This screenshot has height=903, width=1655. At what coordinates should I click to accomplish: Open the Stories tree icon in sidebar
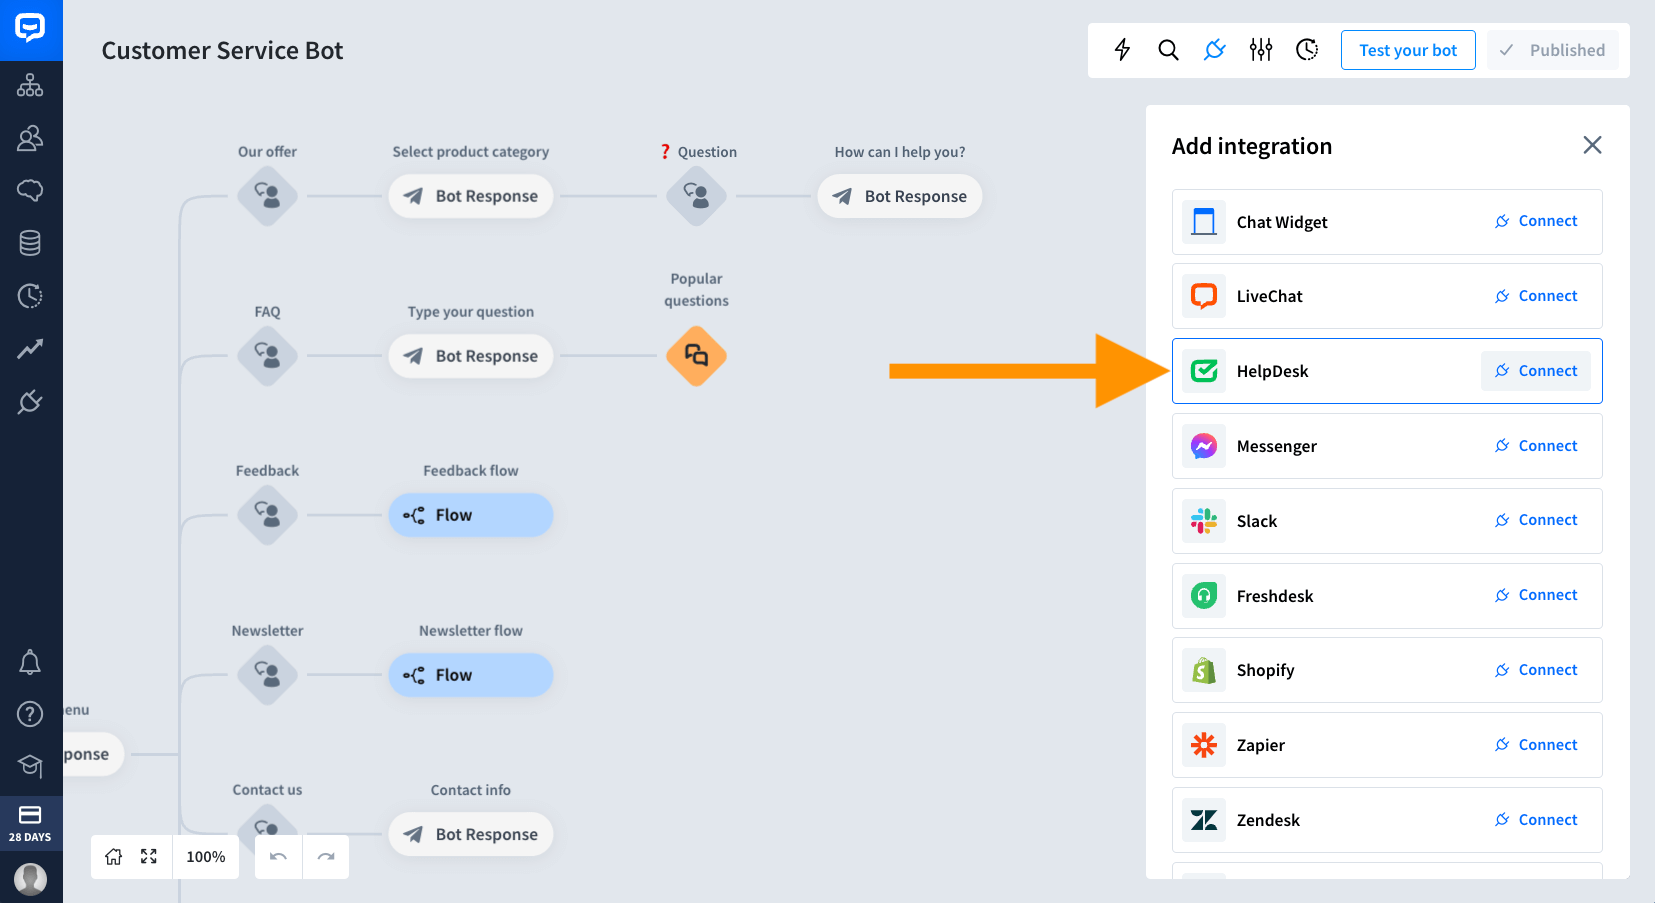pos(30,85)
